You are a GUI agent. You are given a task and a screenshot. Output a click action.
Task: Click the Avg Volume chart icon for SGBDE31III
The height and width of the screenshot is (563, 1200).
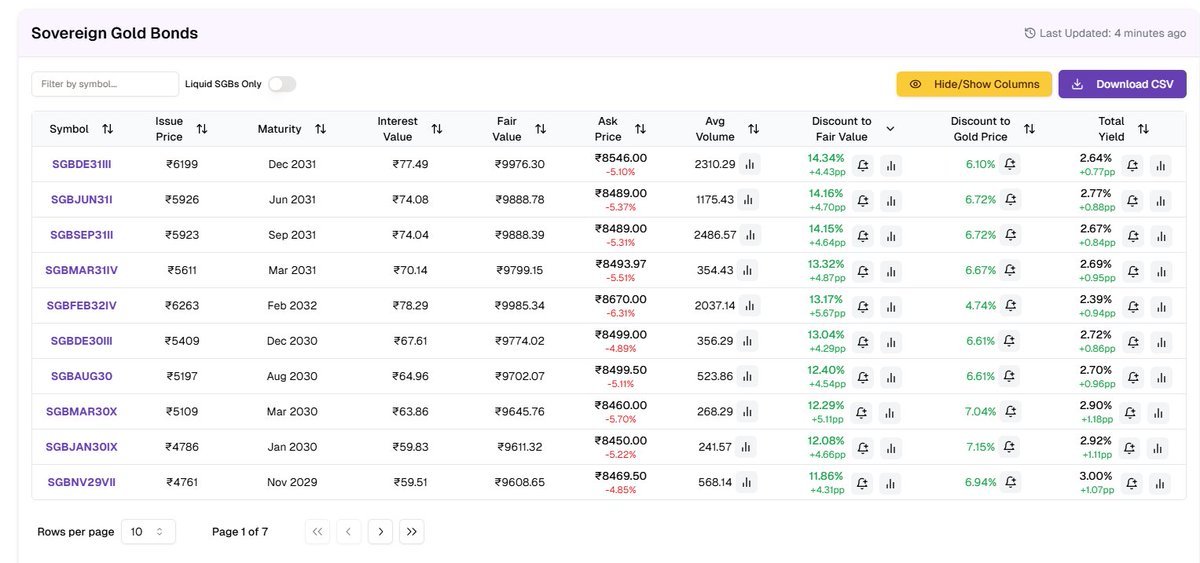pyautogui.click(x=749, y=165)
